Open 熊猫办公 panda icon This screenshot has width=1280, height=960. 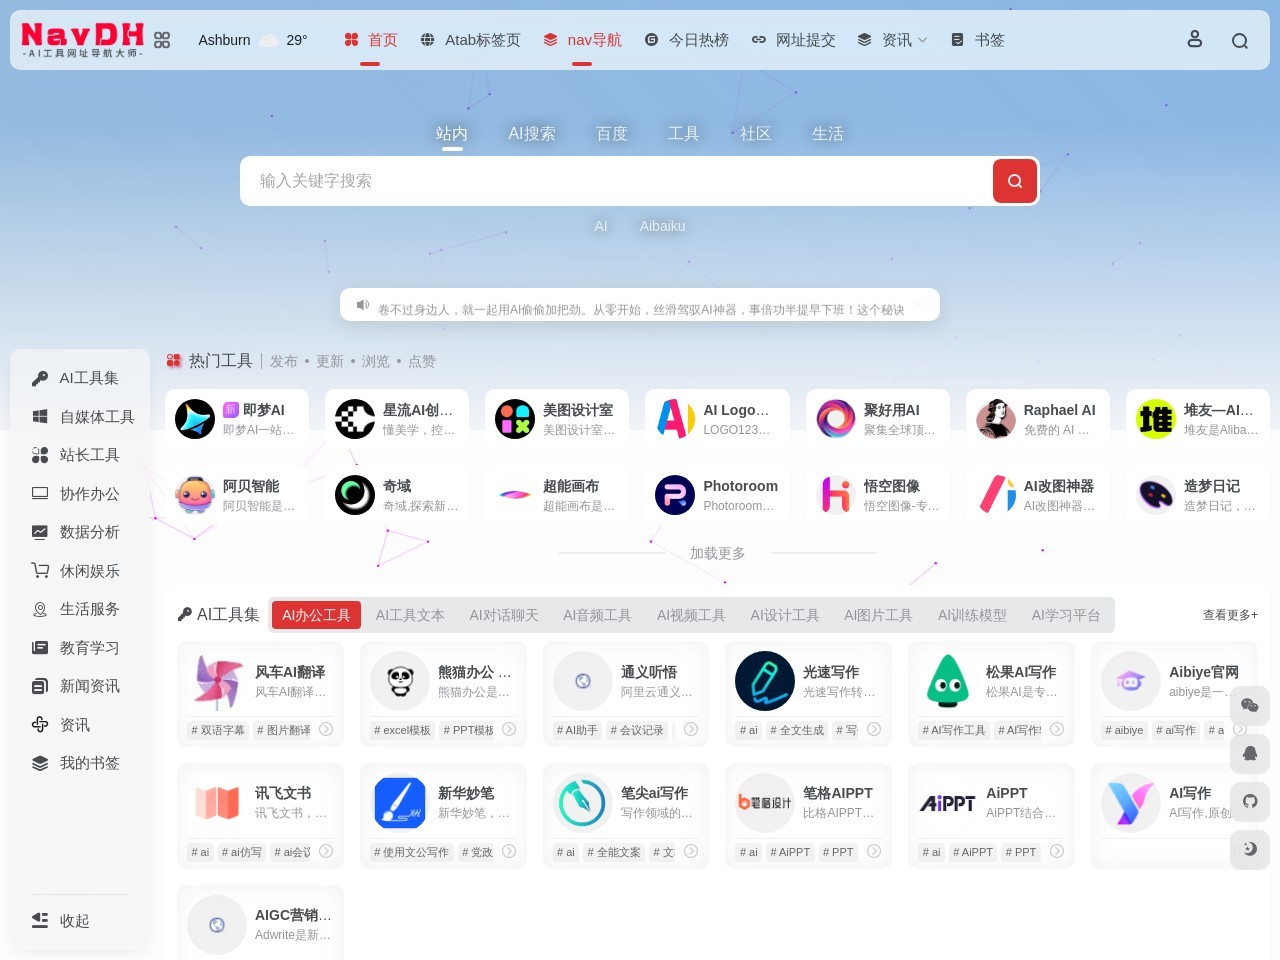click(400, 681)
